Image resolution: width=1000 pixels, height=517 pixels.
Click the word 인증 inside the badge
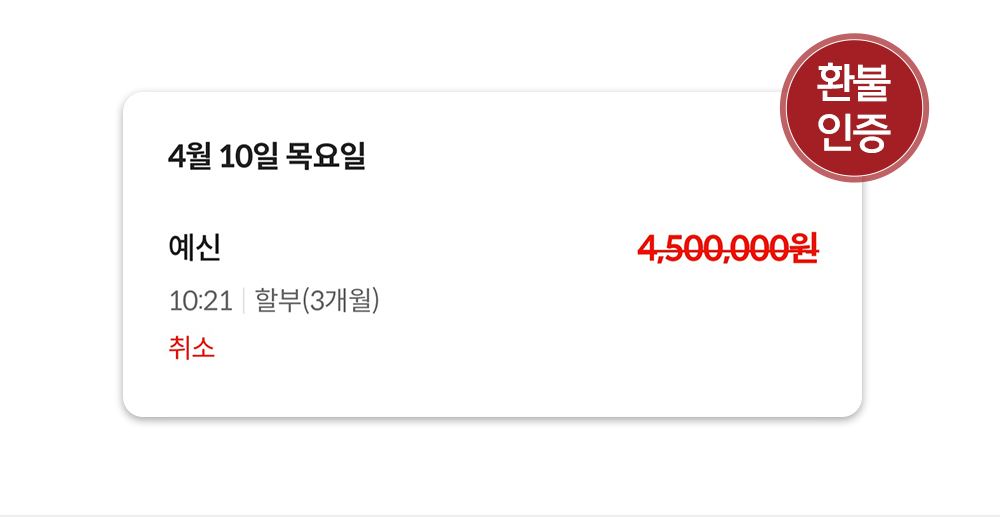pos(853,133)
